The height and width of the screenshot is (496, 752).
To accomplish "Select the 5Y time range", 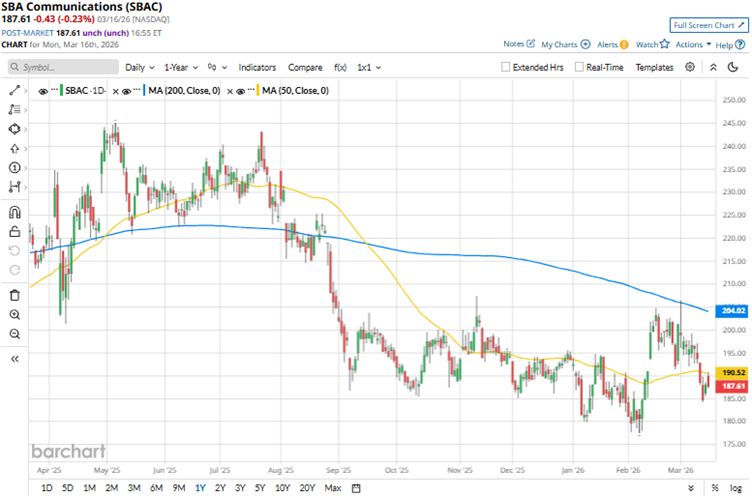I will [x=262, y=487].
